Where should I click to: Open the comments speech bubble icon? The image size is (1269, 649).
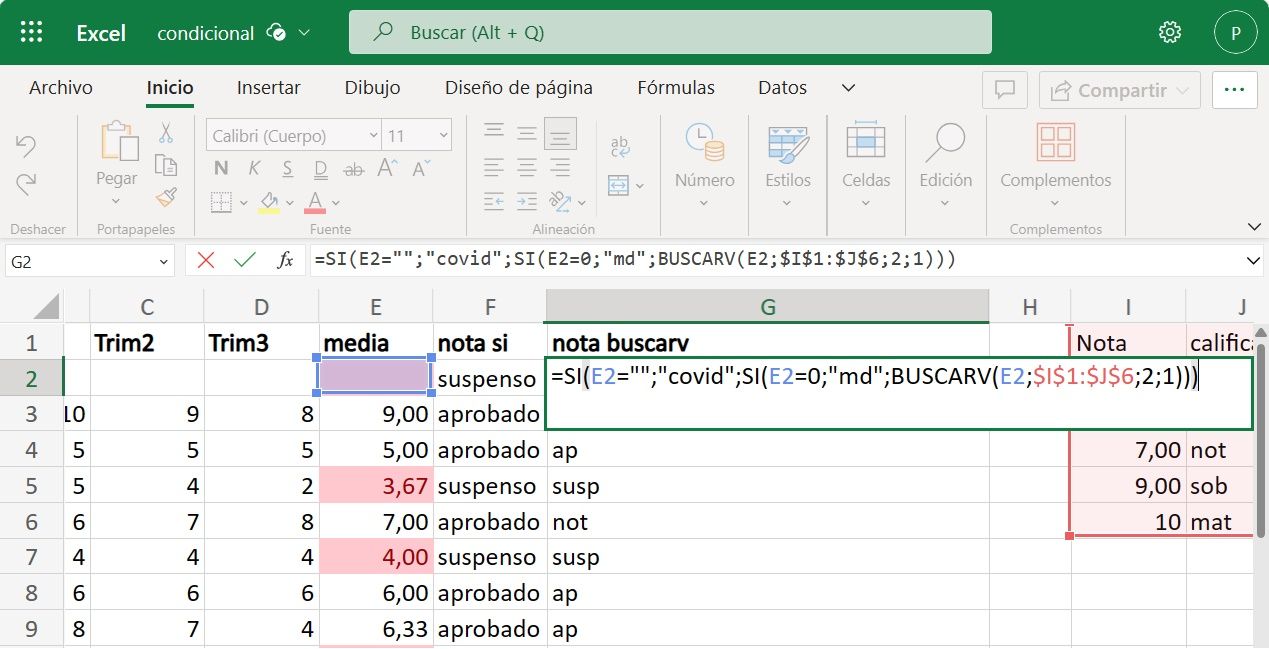tap(1004, 90)
